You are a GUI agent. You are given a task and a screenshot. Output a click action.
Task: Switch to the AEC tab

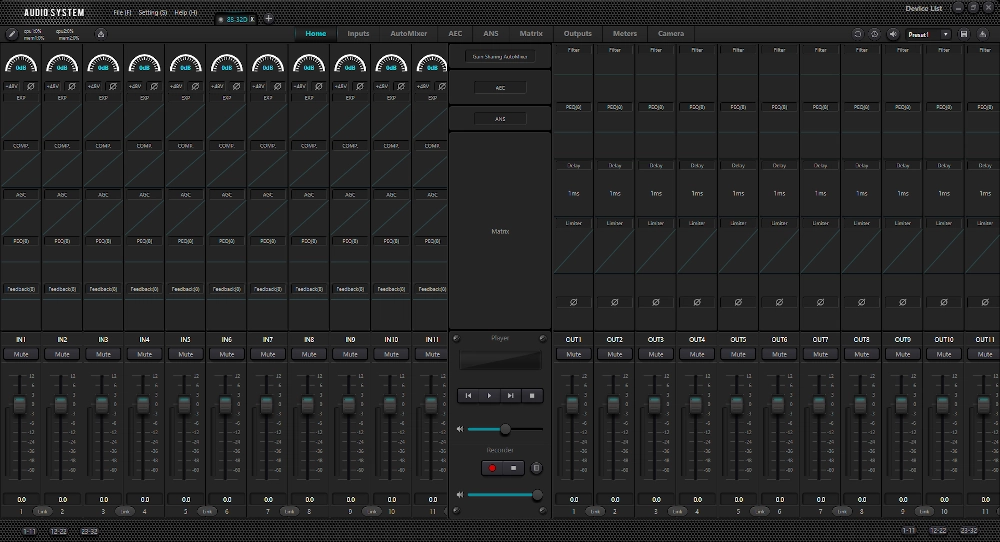455,34
